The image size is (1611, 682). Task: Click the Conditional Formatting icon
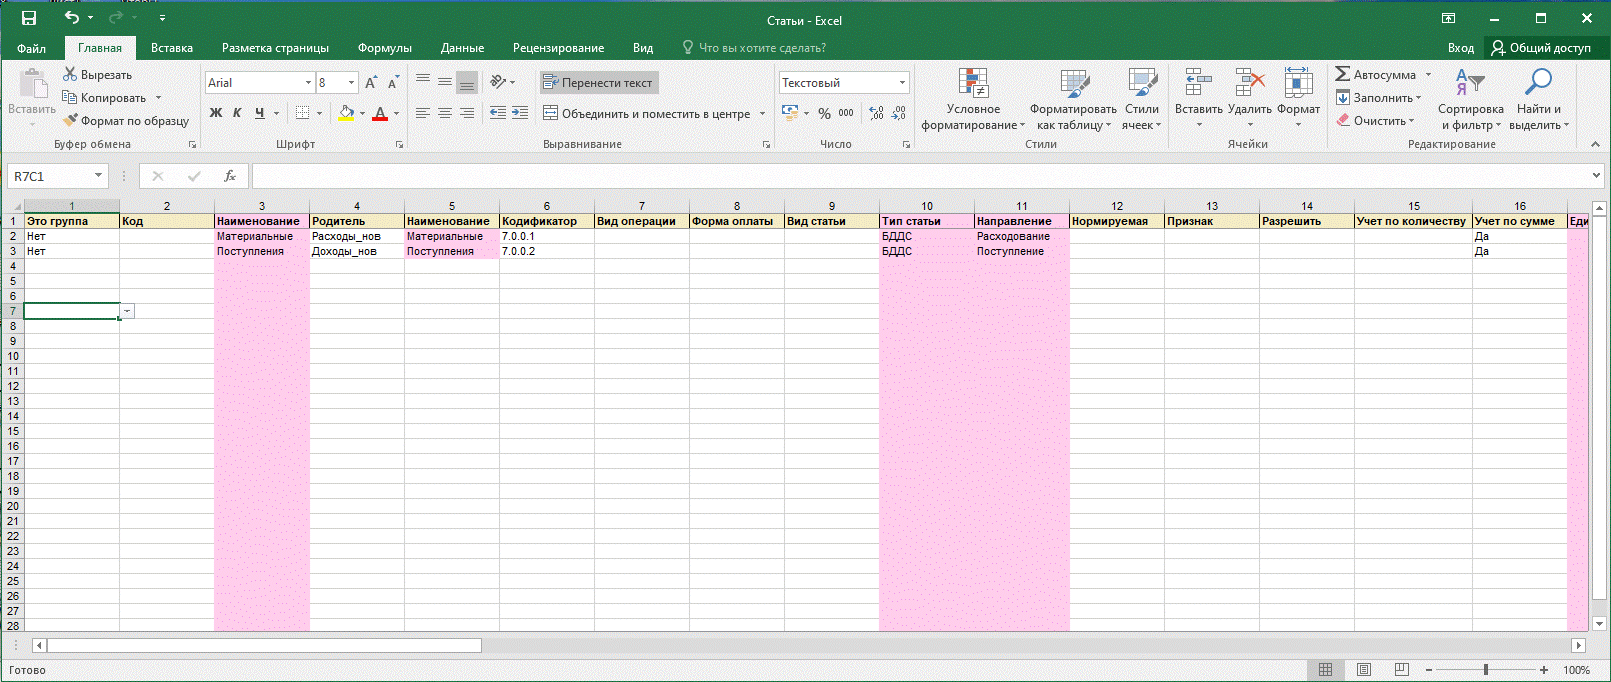(x=972, y=85)
